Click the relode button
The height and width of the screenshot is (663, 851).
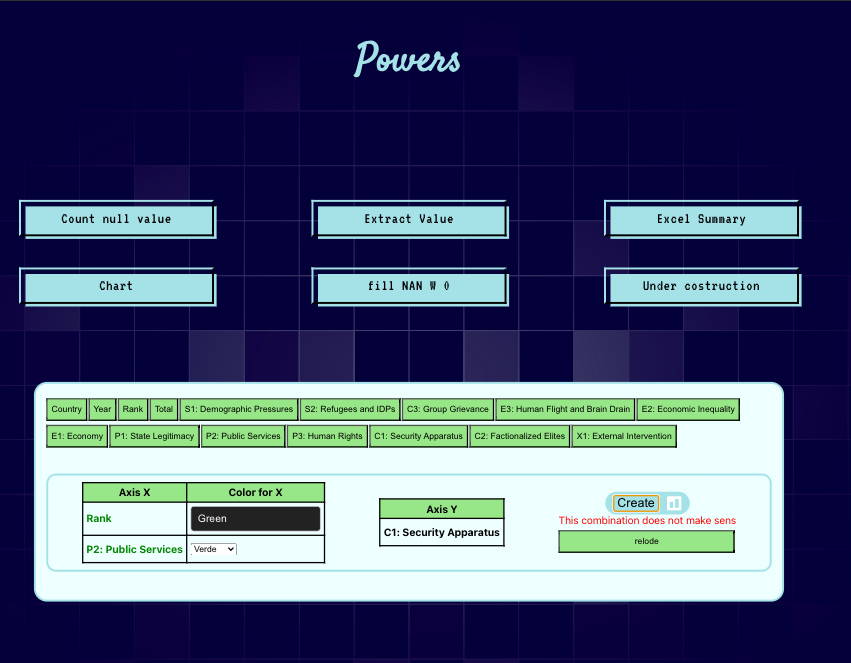tap(646, 541)
